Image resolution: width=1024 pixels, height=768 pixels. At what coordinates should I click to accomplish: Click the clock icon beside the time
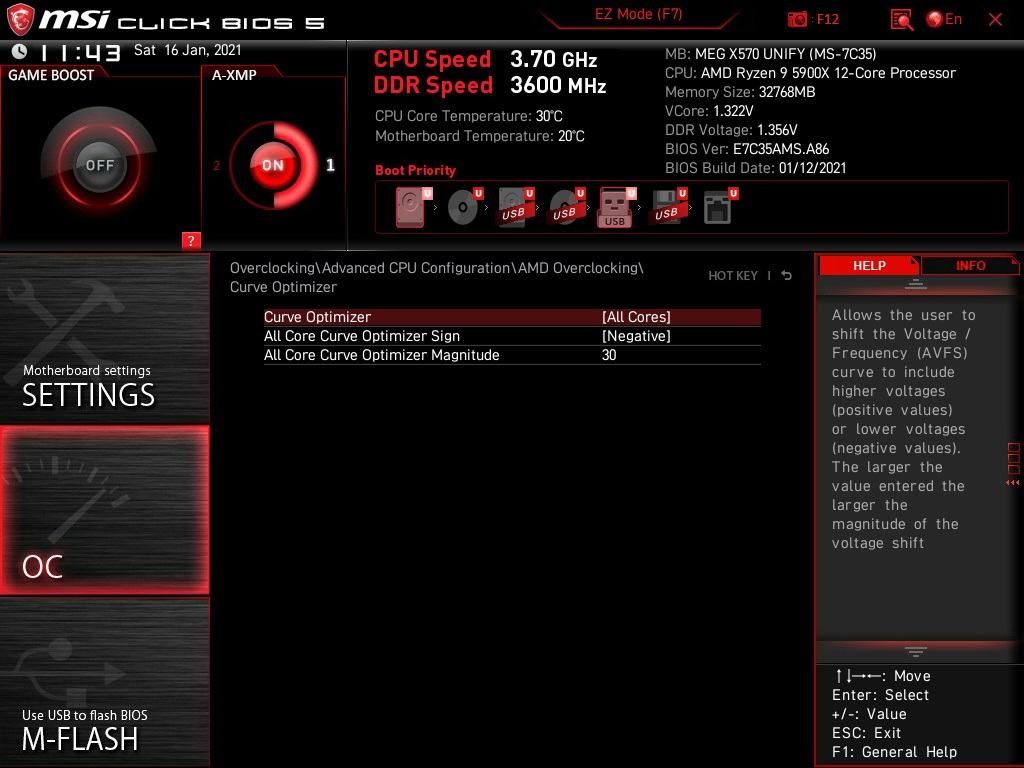click(20, 51)
